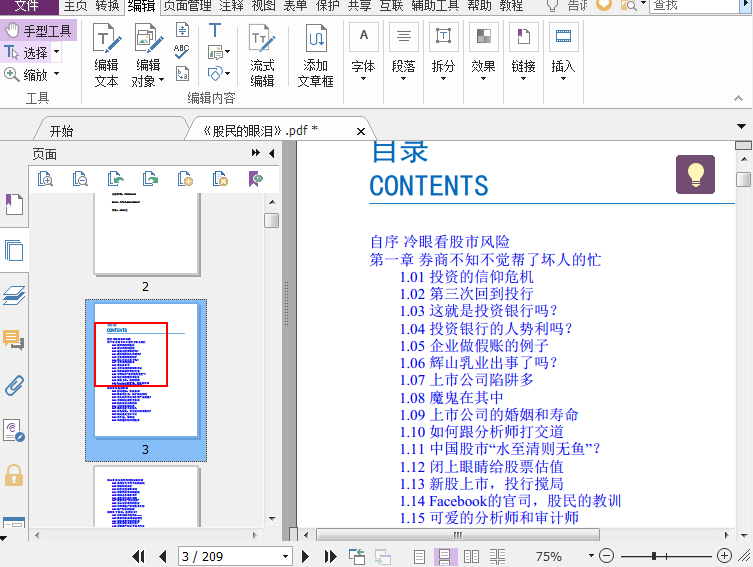Collapse the Pages panel with left arrow

tap(272, 153)
